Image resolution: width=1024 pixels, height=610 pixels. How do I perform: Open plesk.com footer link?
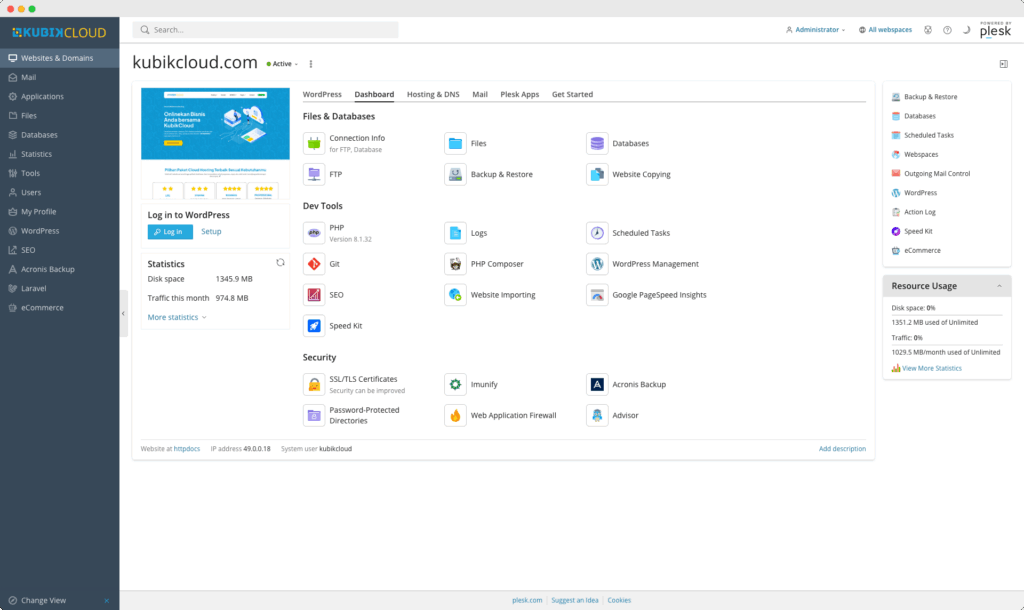(x=527, y=600)
